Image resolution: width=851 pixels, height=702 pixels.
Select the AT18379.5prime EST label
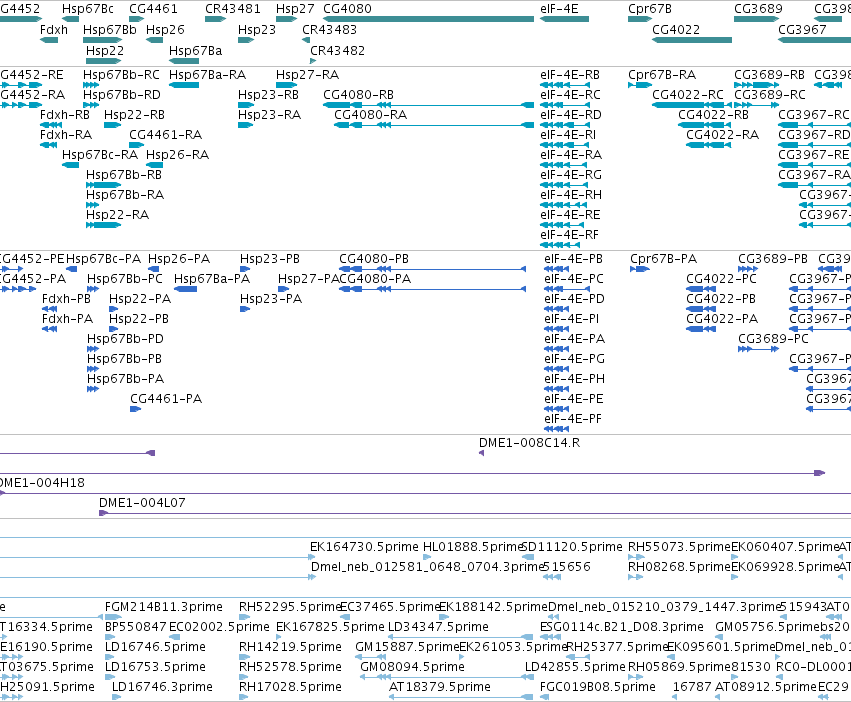[x=440, y=687]
